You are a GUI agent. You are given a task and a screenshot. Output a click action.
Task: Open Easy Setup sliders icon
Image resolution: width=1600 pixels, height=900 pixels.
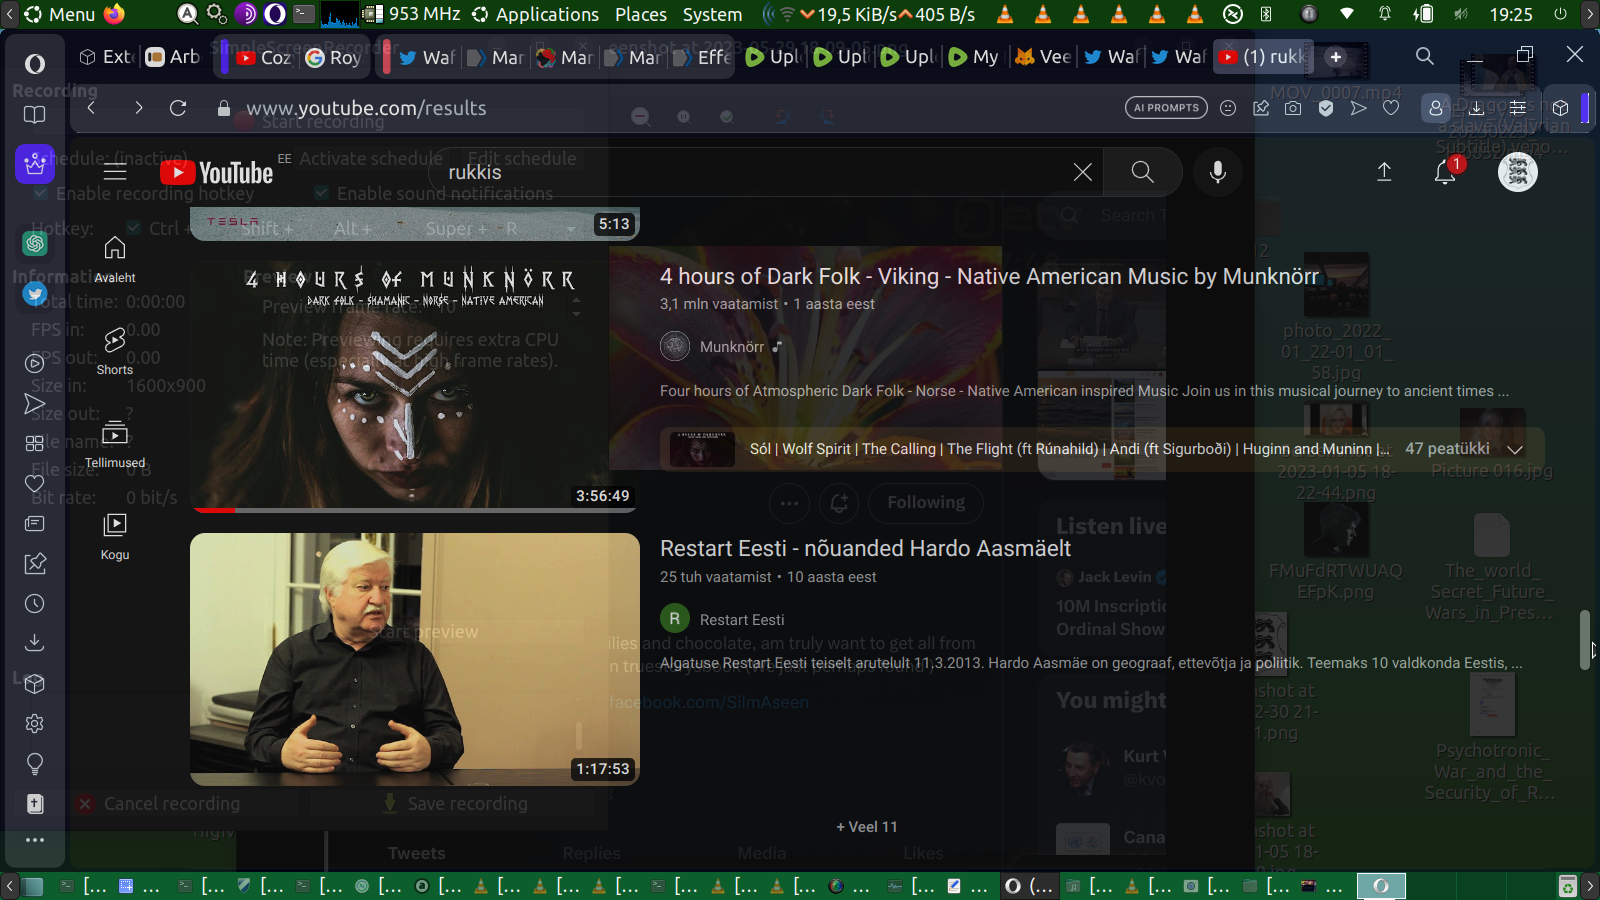coord(1518,108)
